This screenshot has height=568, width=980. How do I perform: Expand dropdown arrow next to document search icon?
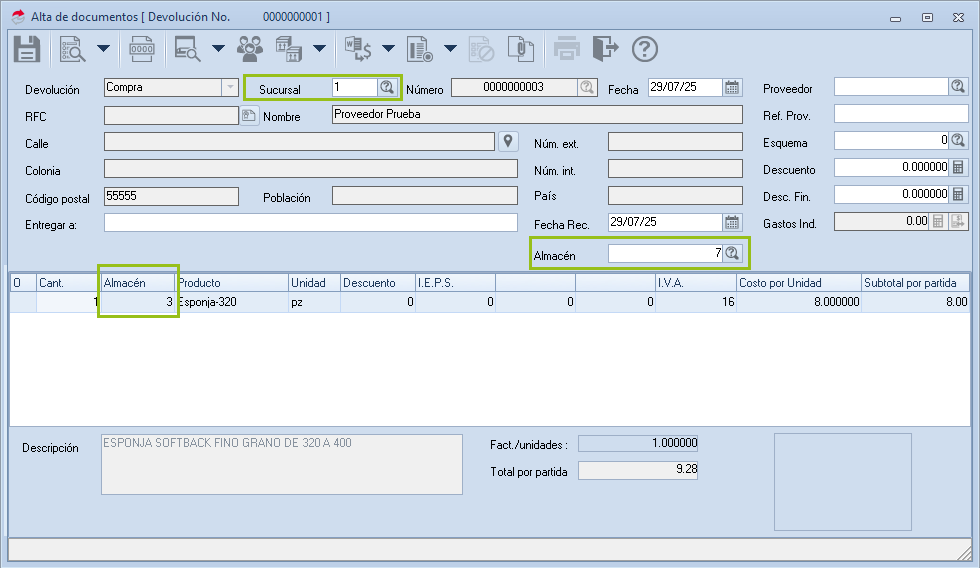103,48
